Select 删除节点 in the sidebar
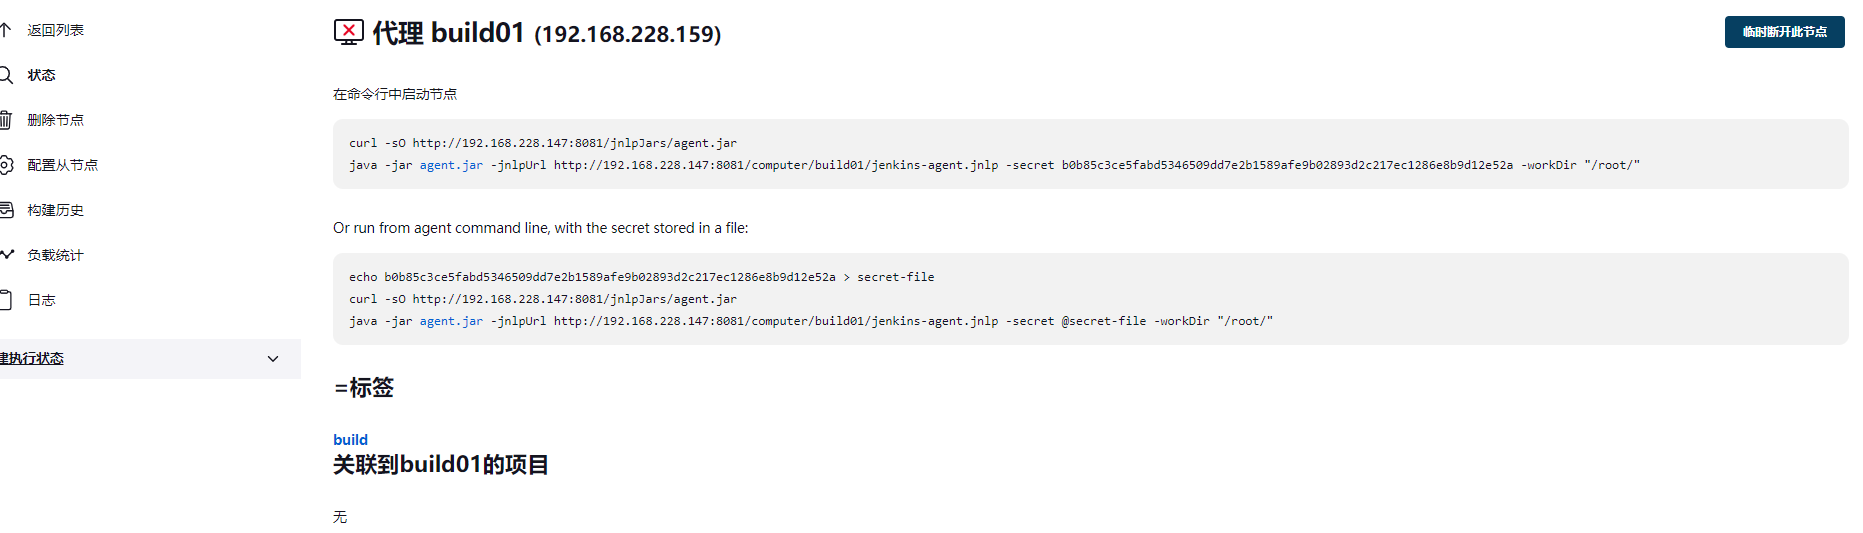 [x=56, y=120]
